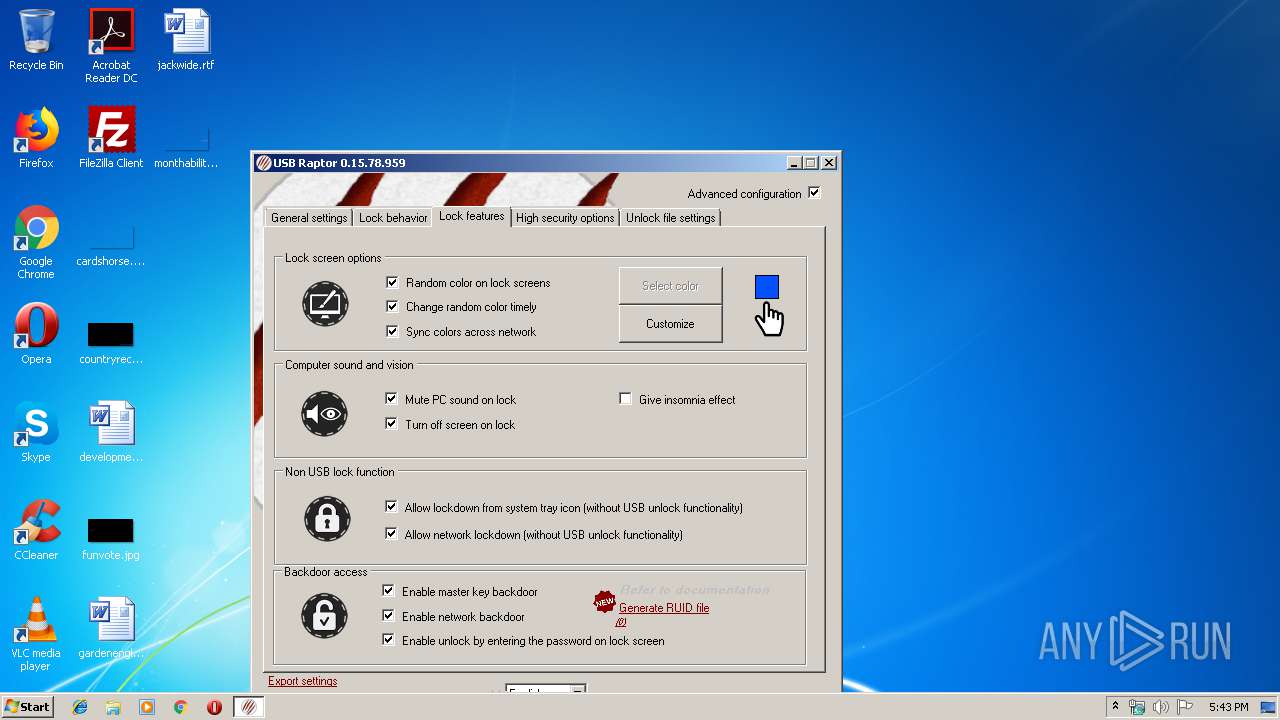This screenshot has width=1280, height=720.
Task: Click the blue lock screen color swatch
Action: click(x=767, y=287)
